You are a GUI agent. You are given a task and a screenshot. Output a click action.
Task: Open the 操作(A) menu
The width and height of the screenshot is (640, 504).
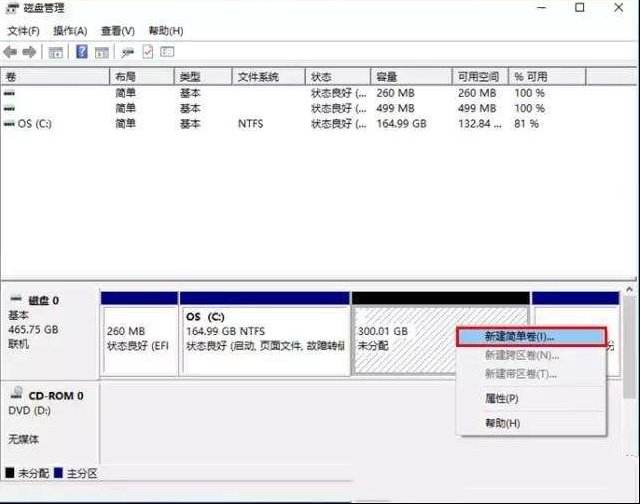[70, 31]
